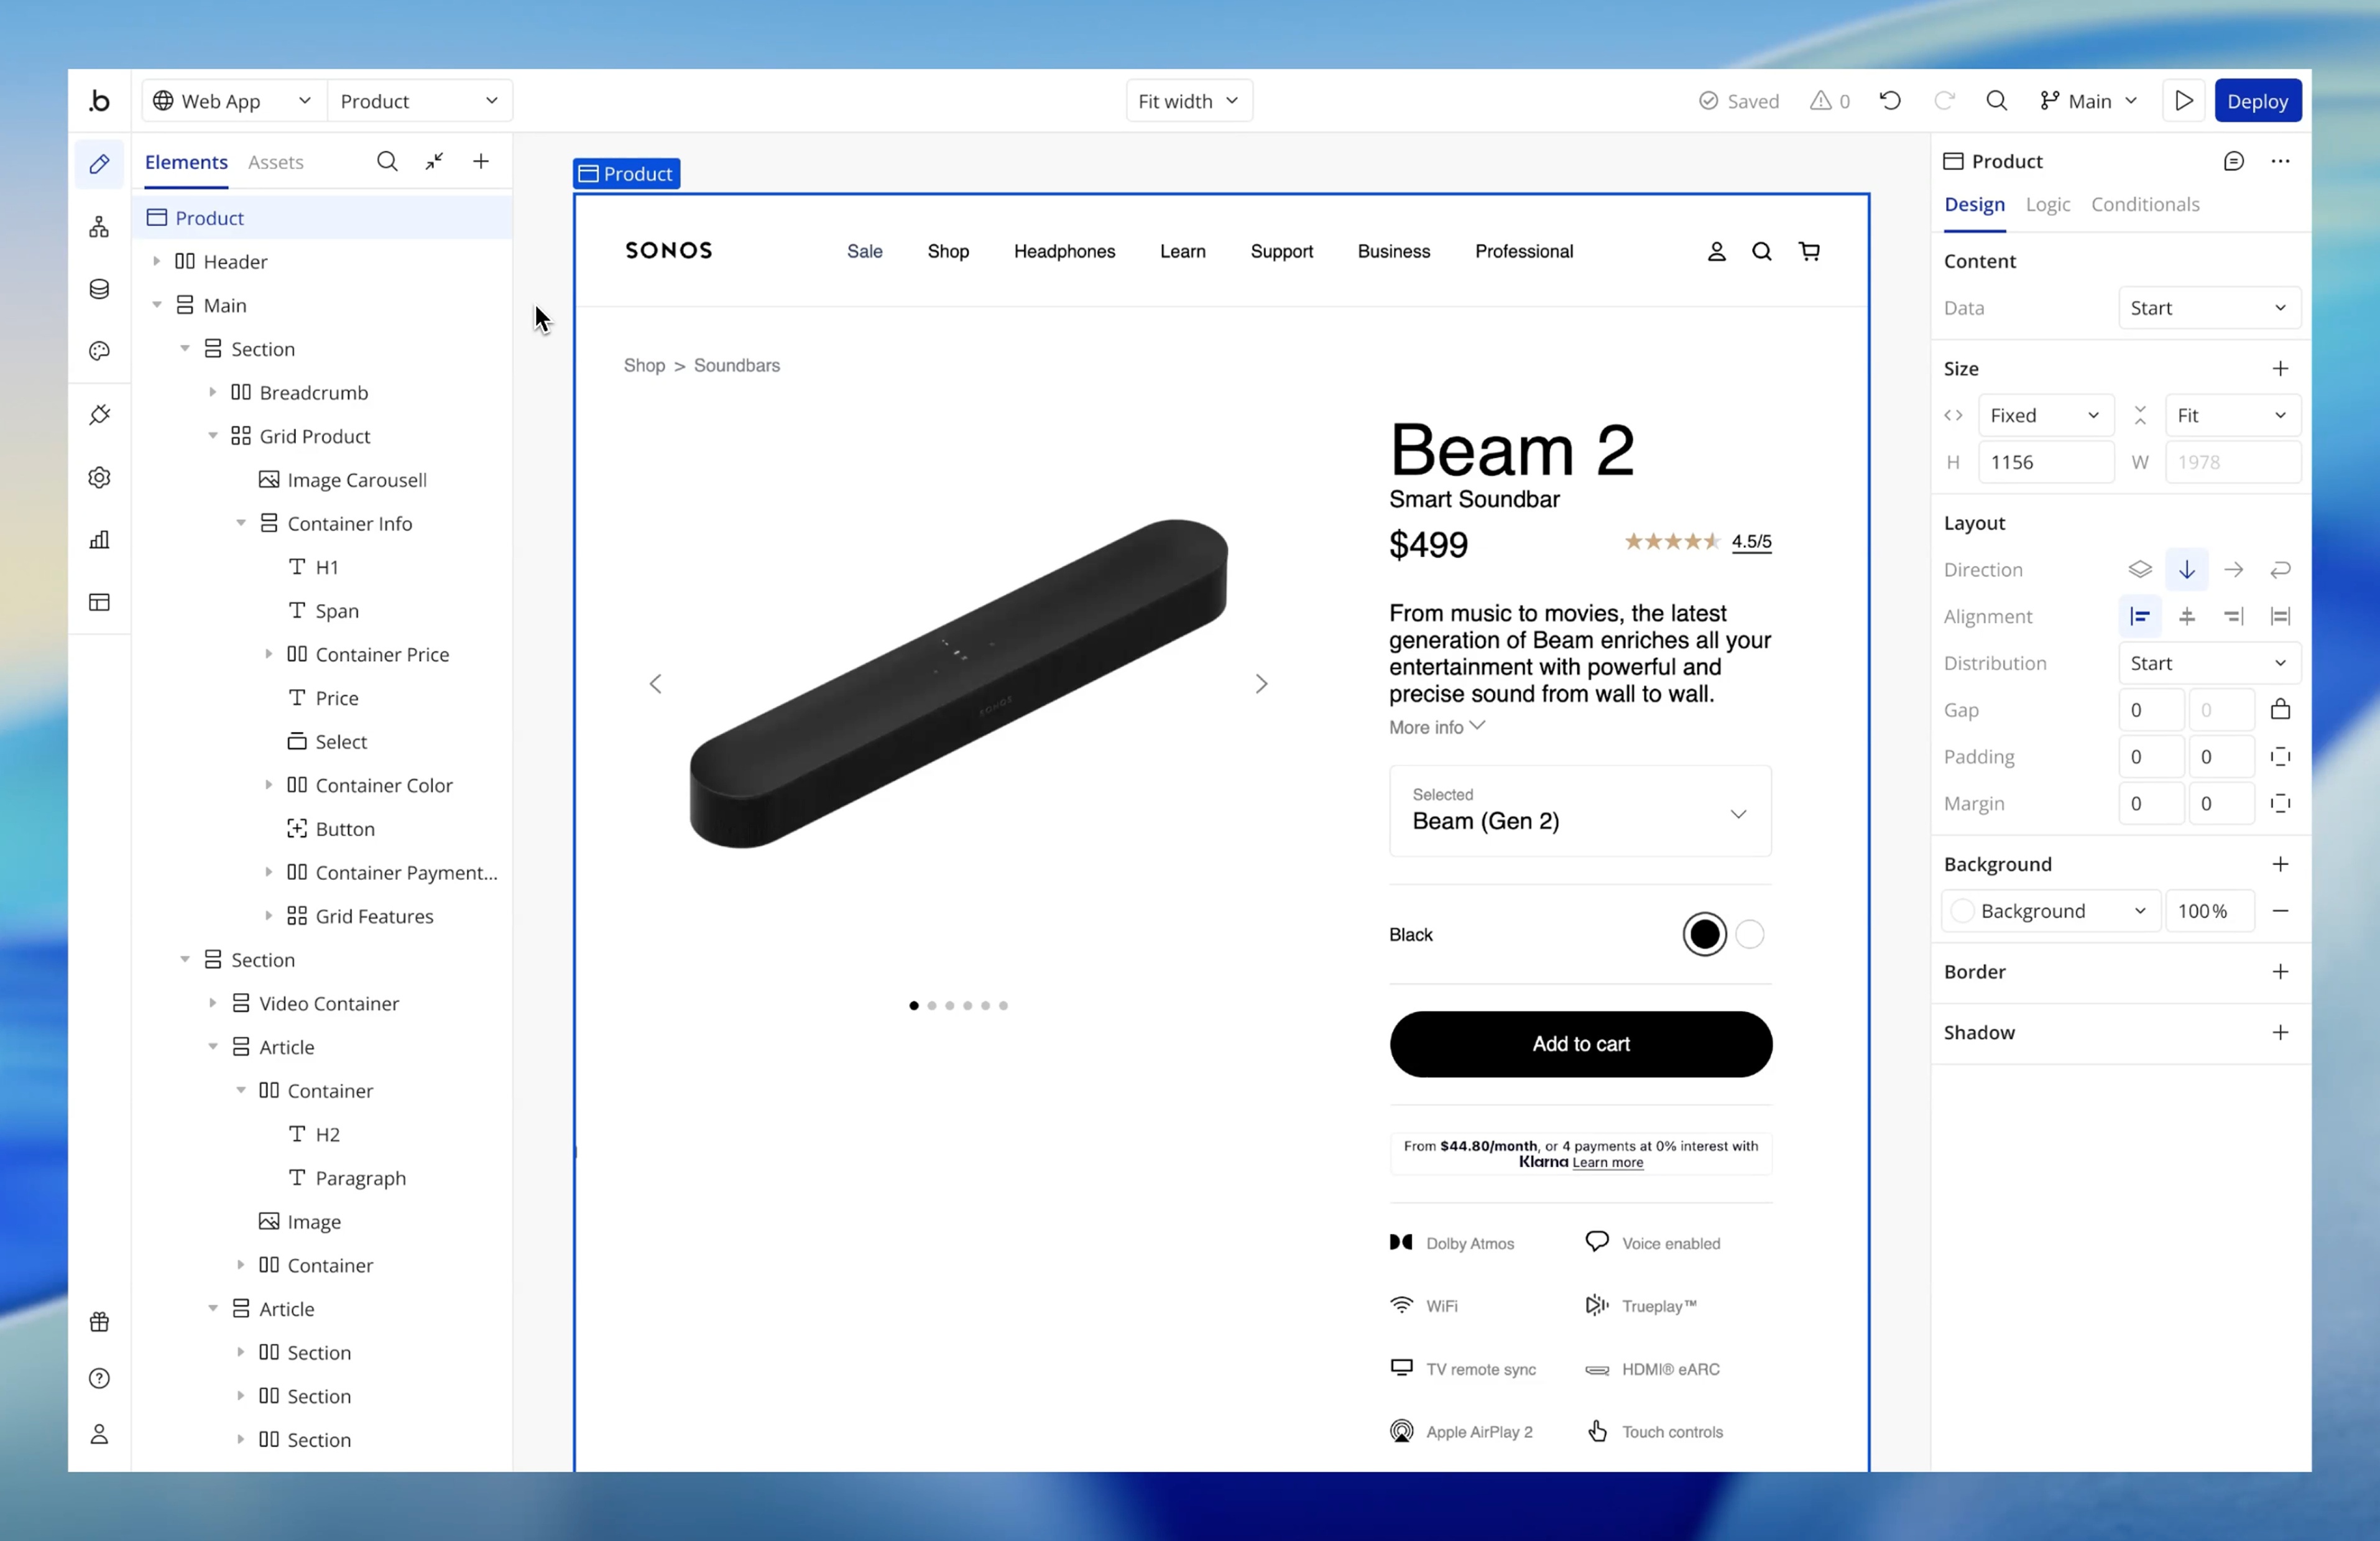Open the account profile sidebar icon

click(99, 1434)
